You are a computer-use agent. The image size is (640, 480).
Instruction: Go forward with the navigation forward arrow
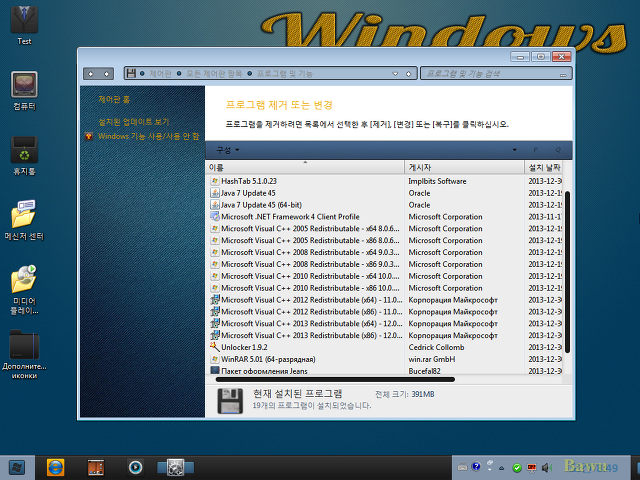(106, 74)
